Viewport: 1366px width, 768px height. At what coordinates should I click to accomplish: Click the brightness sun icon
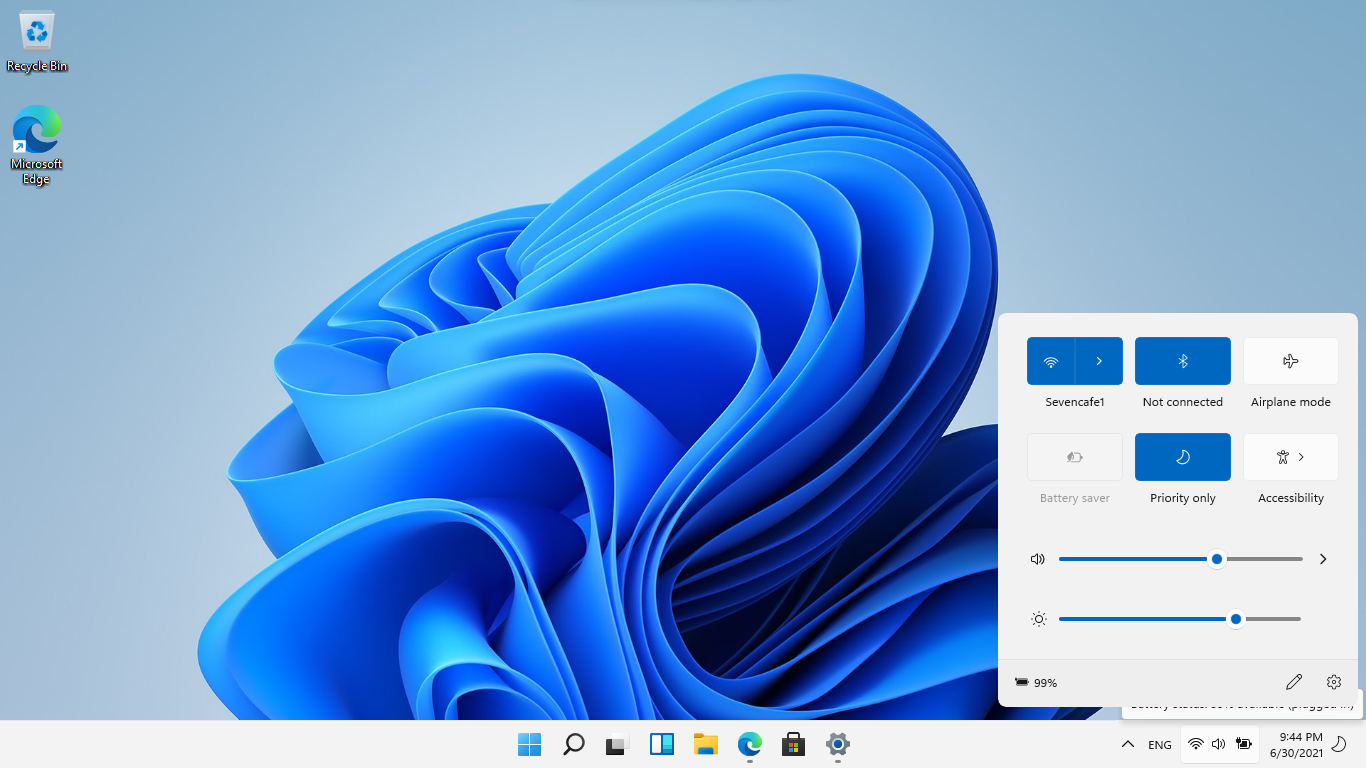1039,619
